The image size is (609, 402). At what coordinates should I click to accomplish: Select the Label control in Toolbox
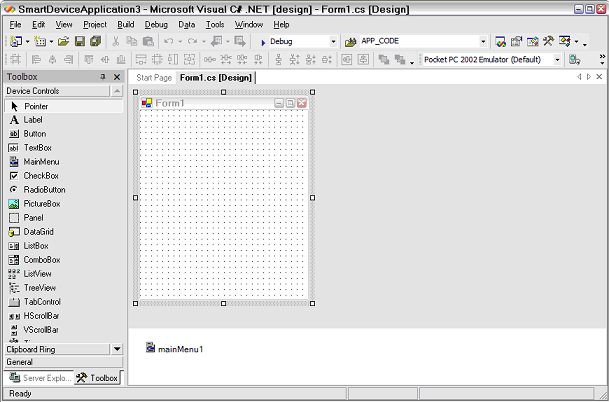[64, 120]
